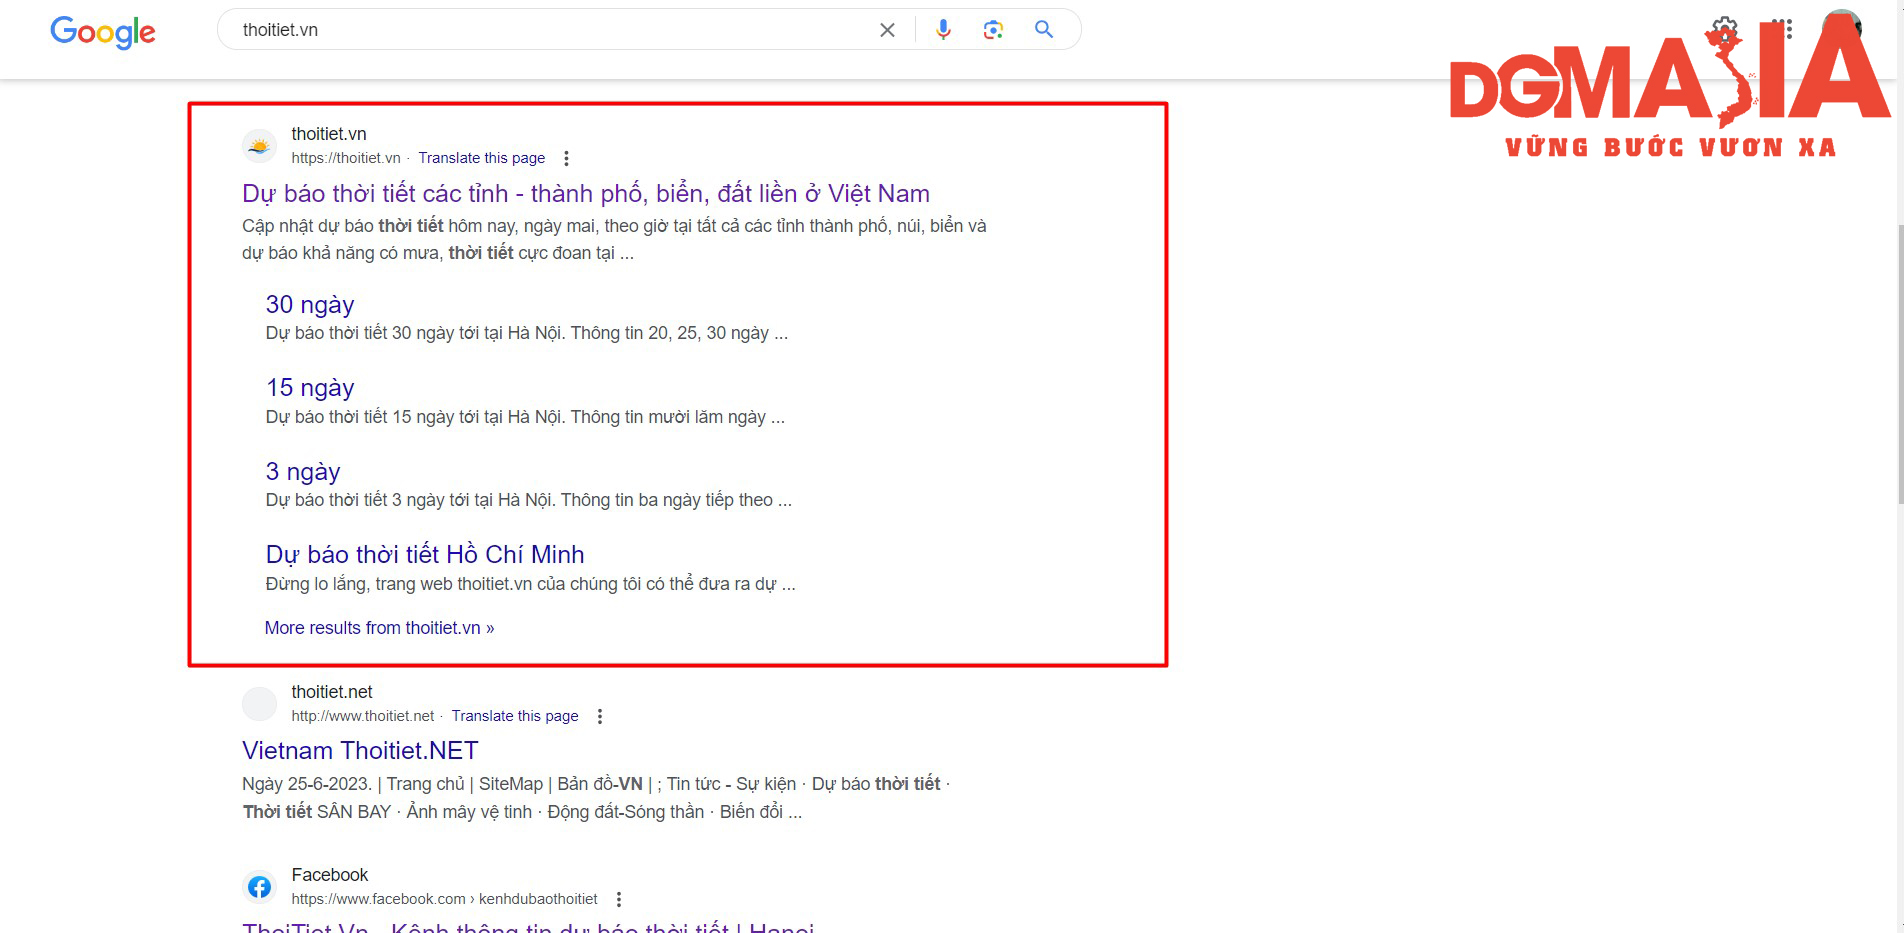Viewport: 1904px width, 933px height.
Task: Start a voice search with microphone
Action: [943, 30]
